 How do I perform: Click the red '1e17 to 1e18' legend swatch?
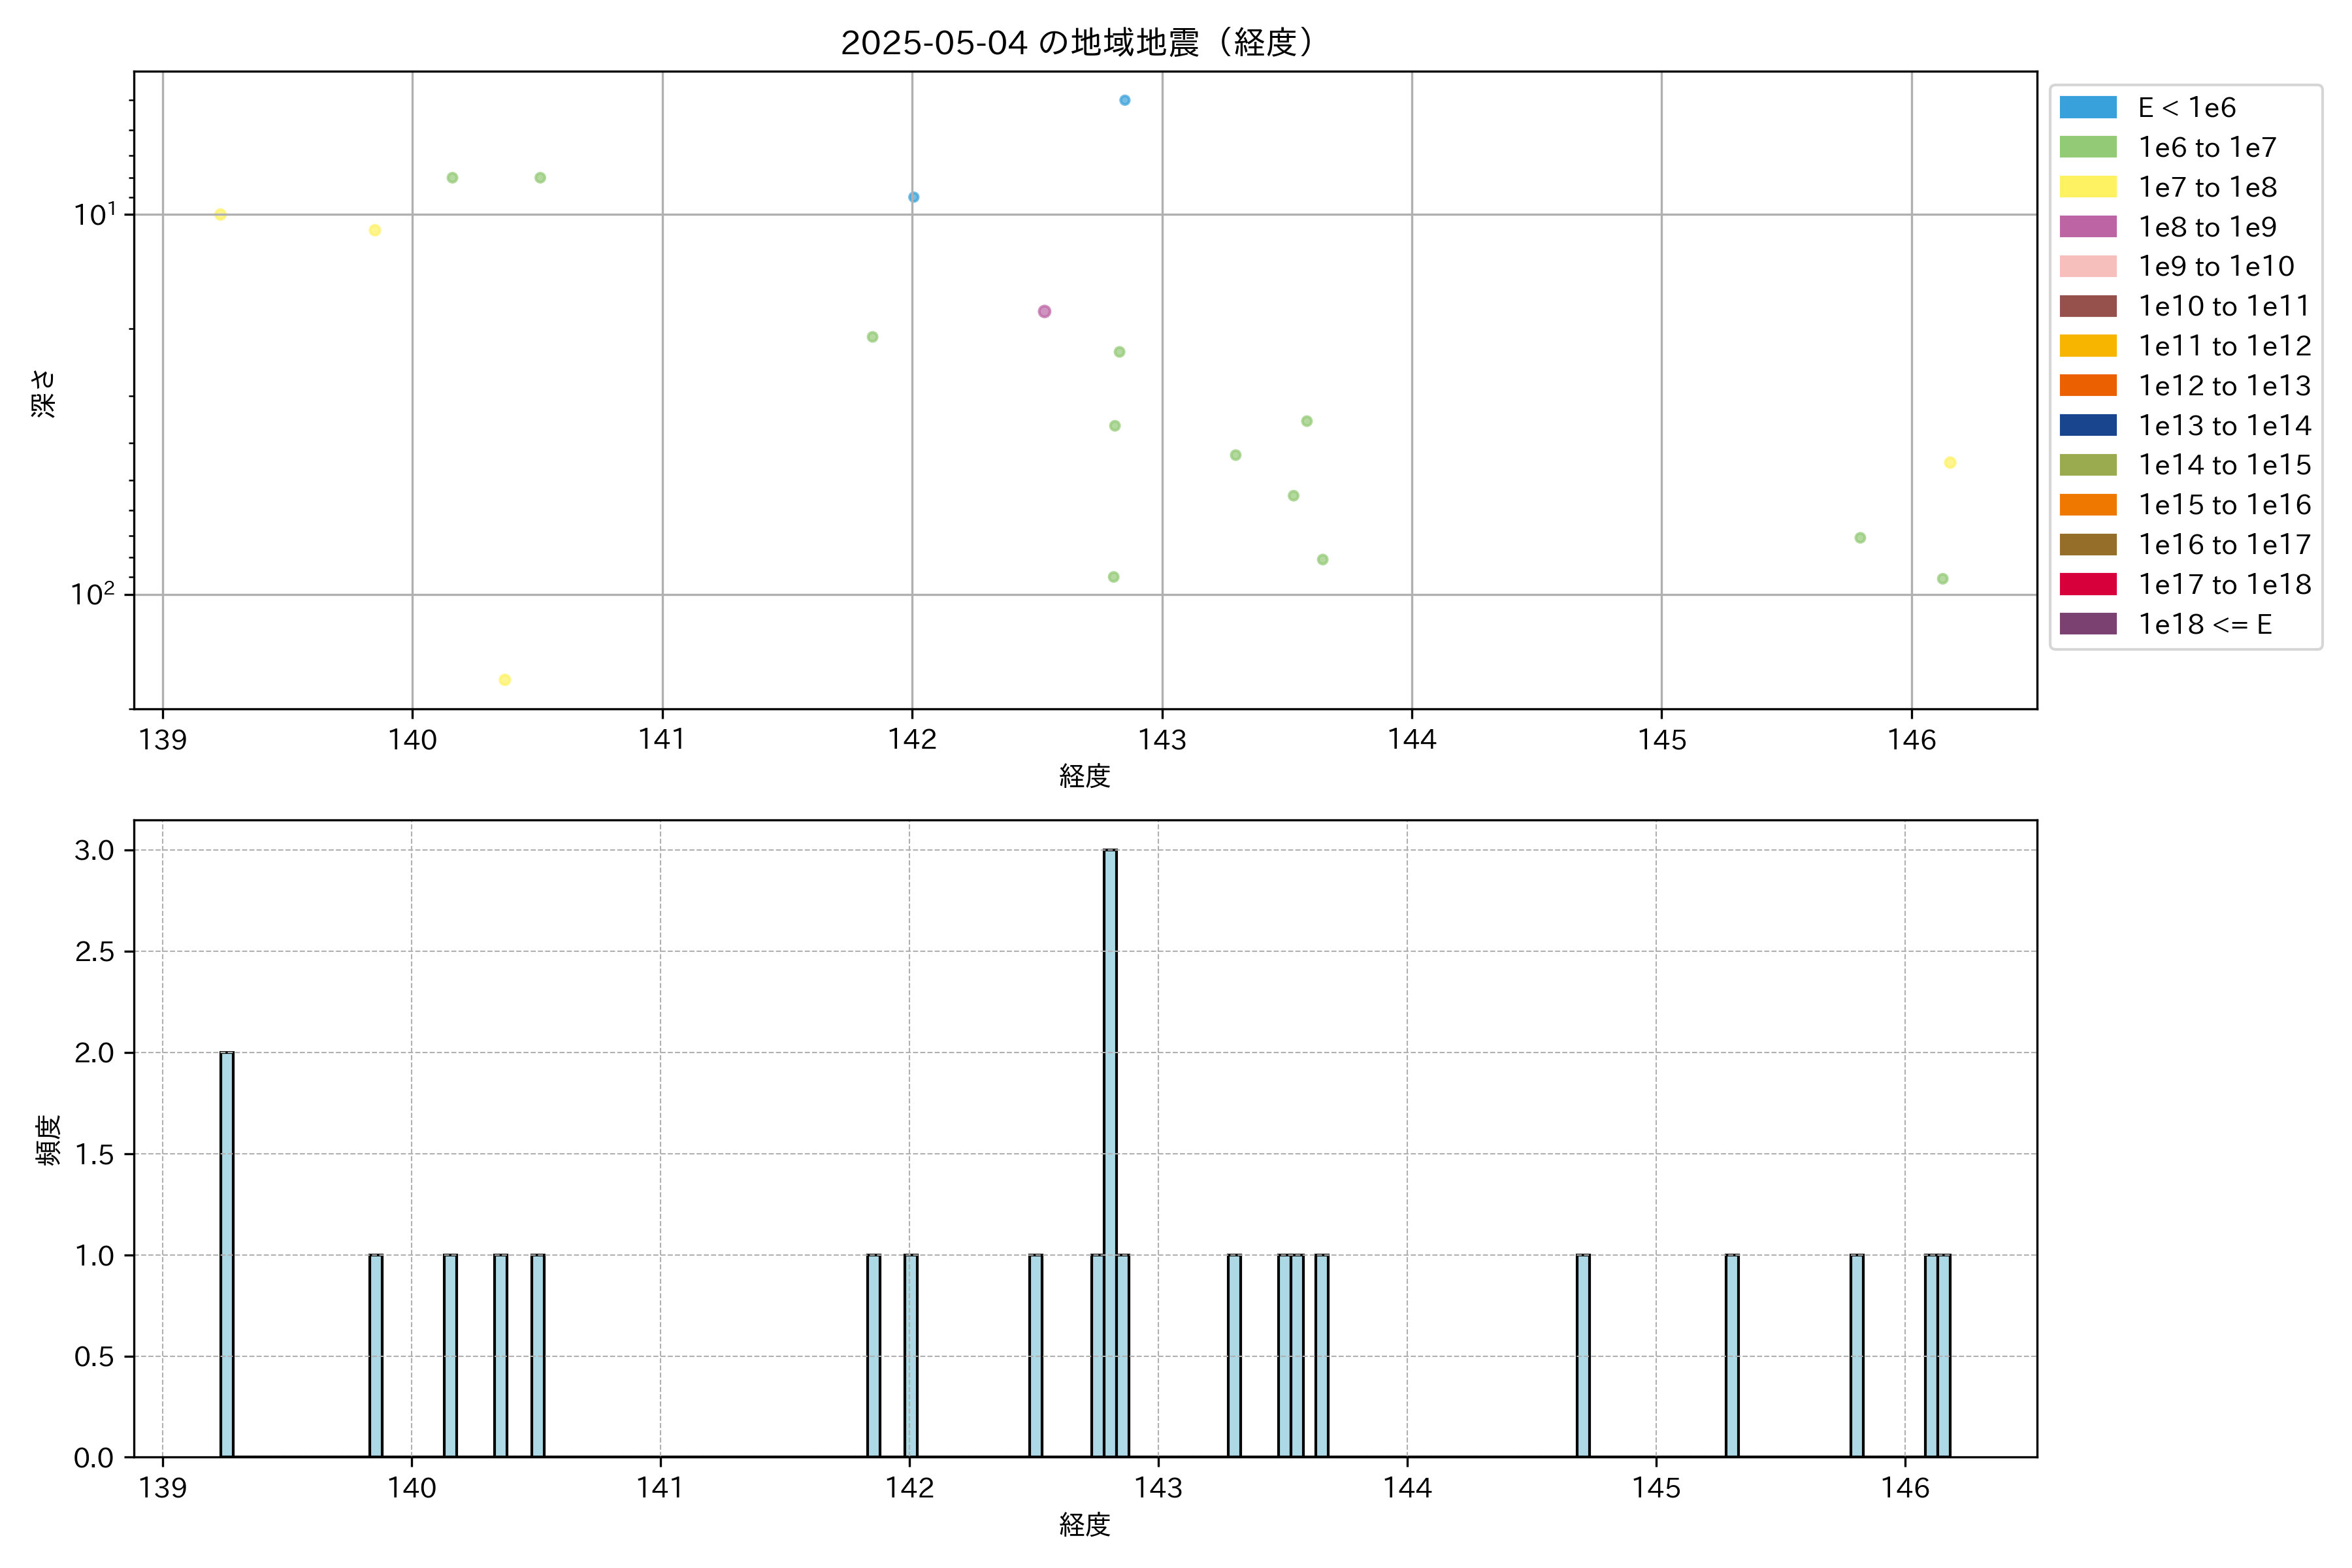[x=2088, y=584]
